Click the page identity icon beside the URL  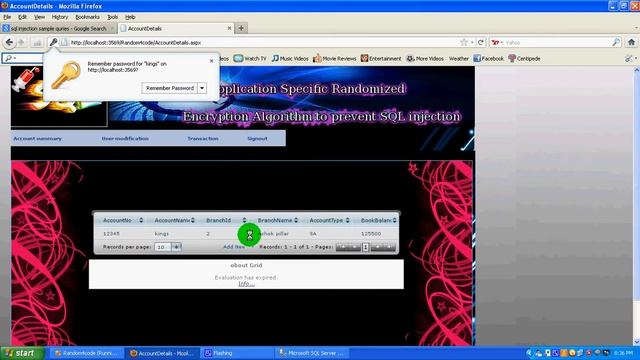[x=64, y=42]
